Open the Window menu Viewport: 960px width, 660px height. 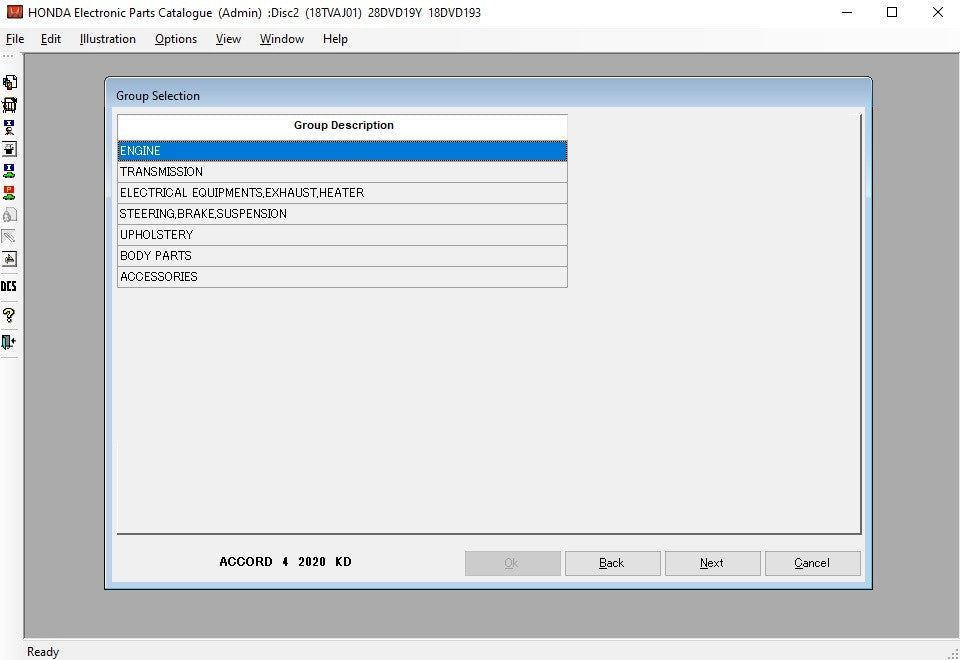point(282,39)
